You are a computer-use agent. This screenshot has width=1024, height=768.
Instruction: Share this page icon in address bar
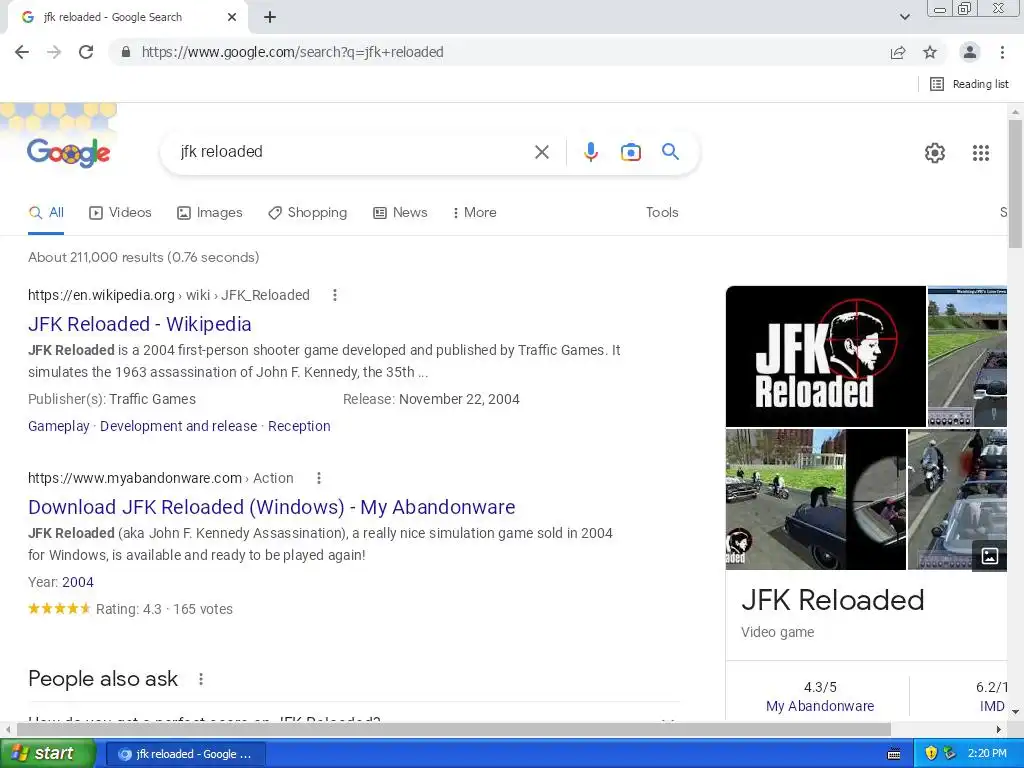(x=898, y=52)
